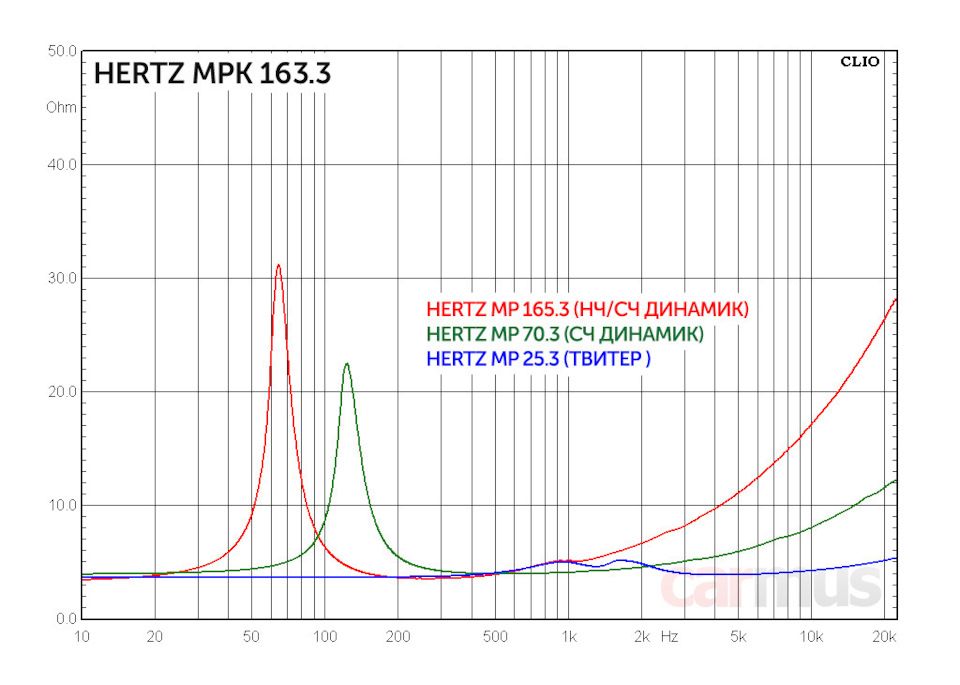The width and height of the screenshot is (960, 685).
Task: Click the chart title HERTZ MPK 163.3
Action: (212, 73)
